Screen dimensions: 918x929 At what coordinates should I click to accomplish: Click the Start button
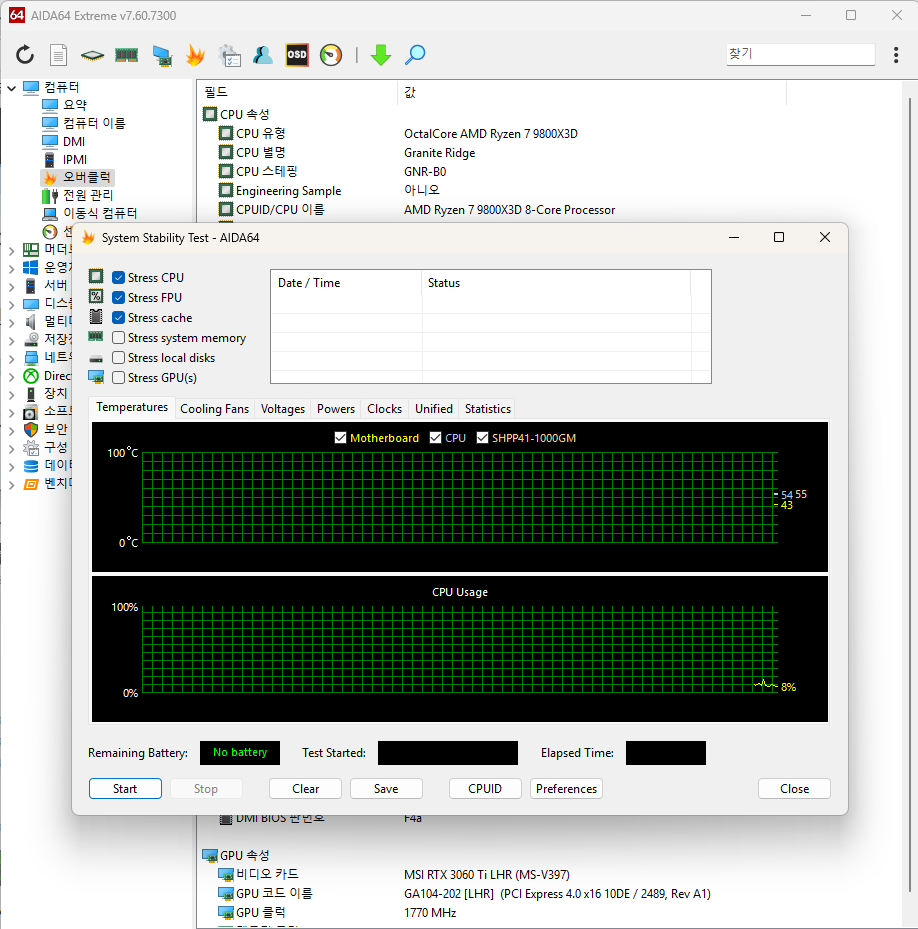[125, 789]
